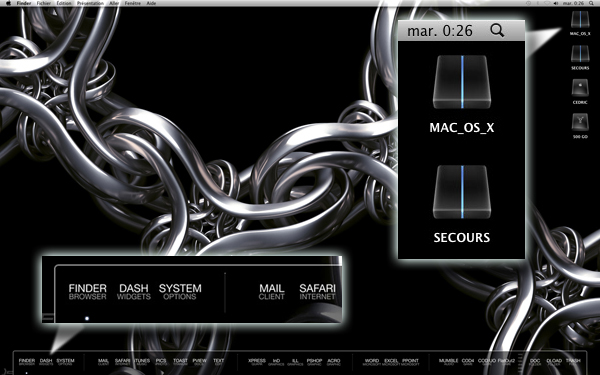Launch PSHOP graphic app from the dock

point(314,362)
